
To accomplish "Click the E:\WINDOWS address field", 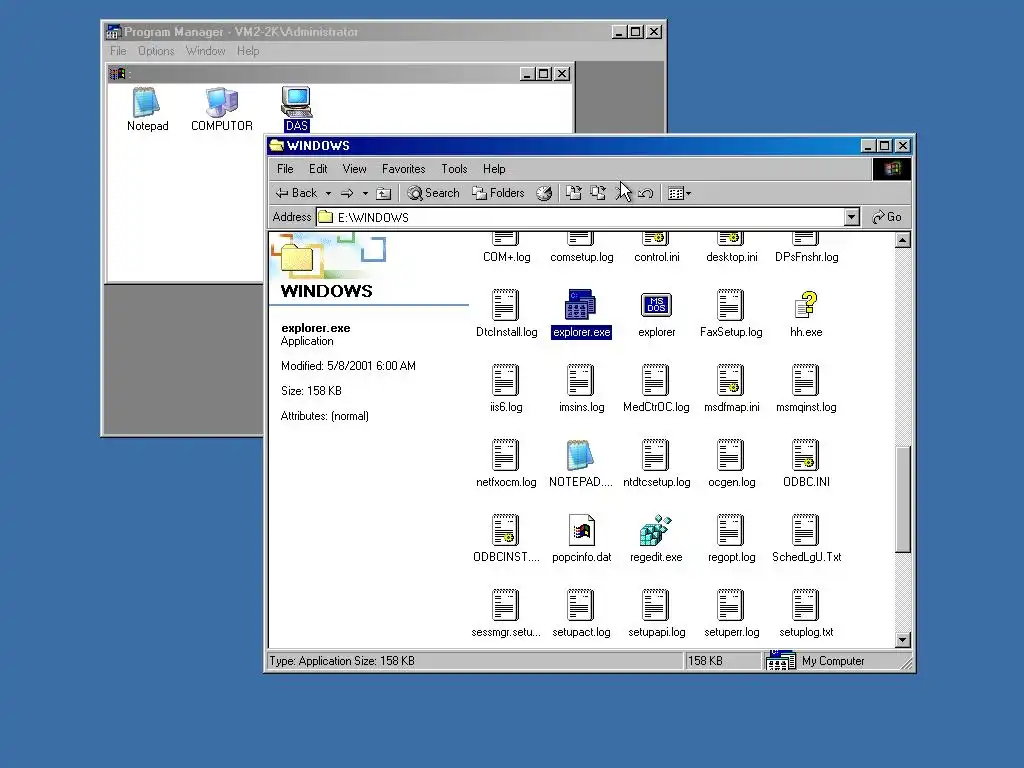I will 580,217.
